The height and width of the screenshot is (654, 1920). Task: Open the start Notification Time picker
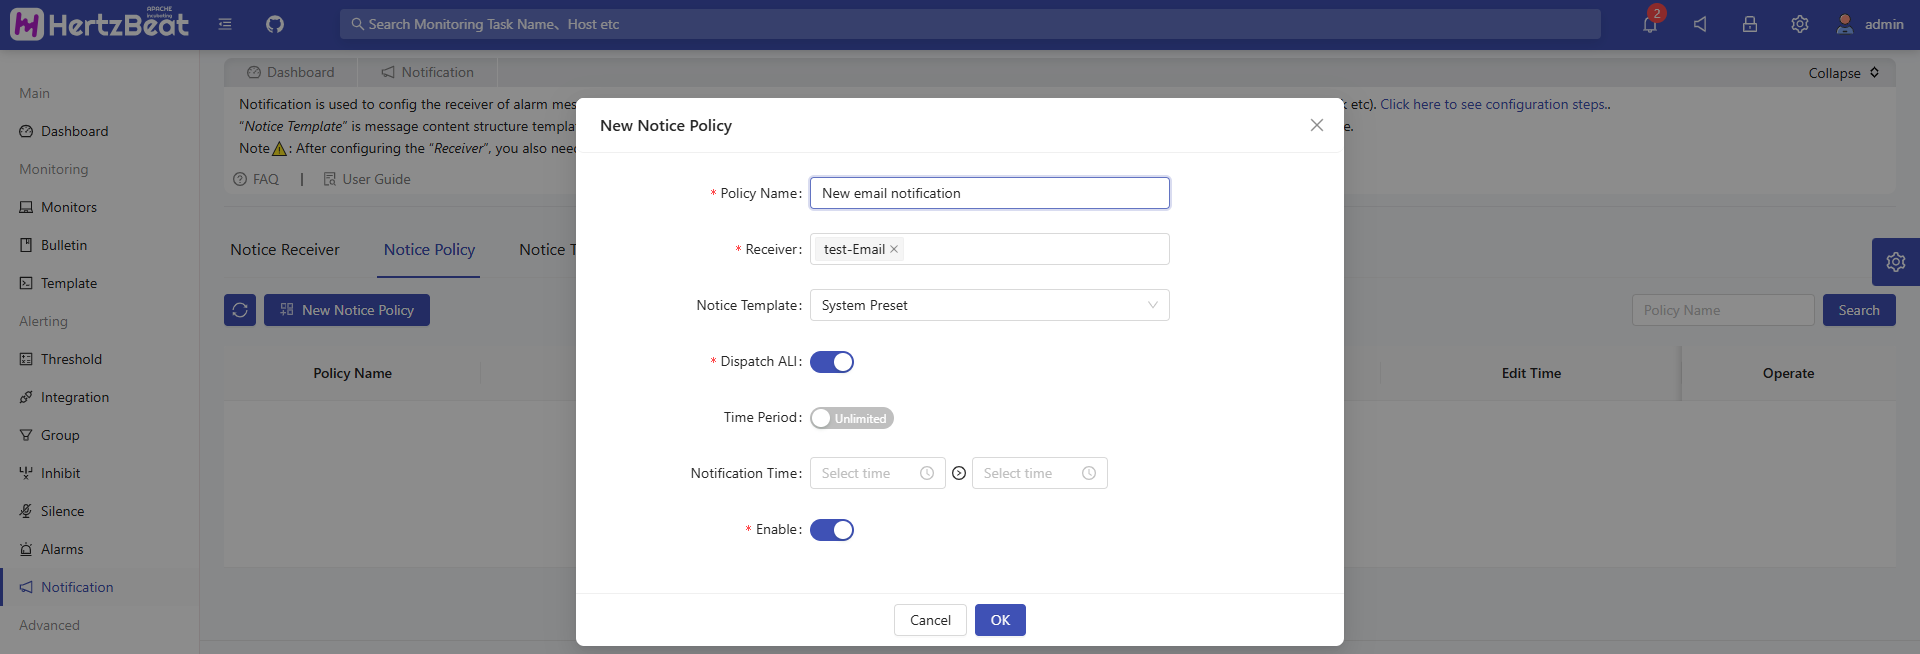coord(877,473)
